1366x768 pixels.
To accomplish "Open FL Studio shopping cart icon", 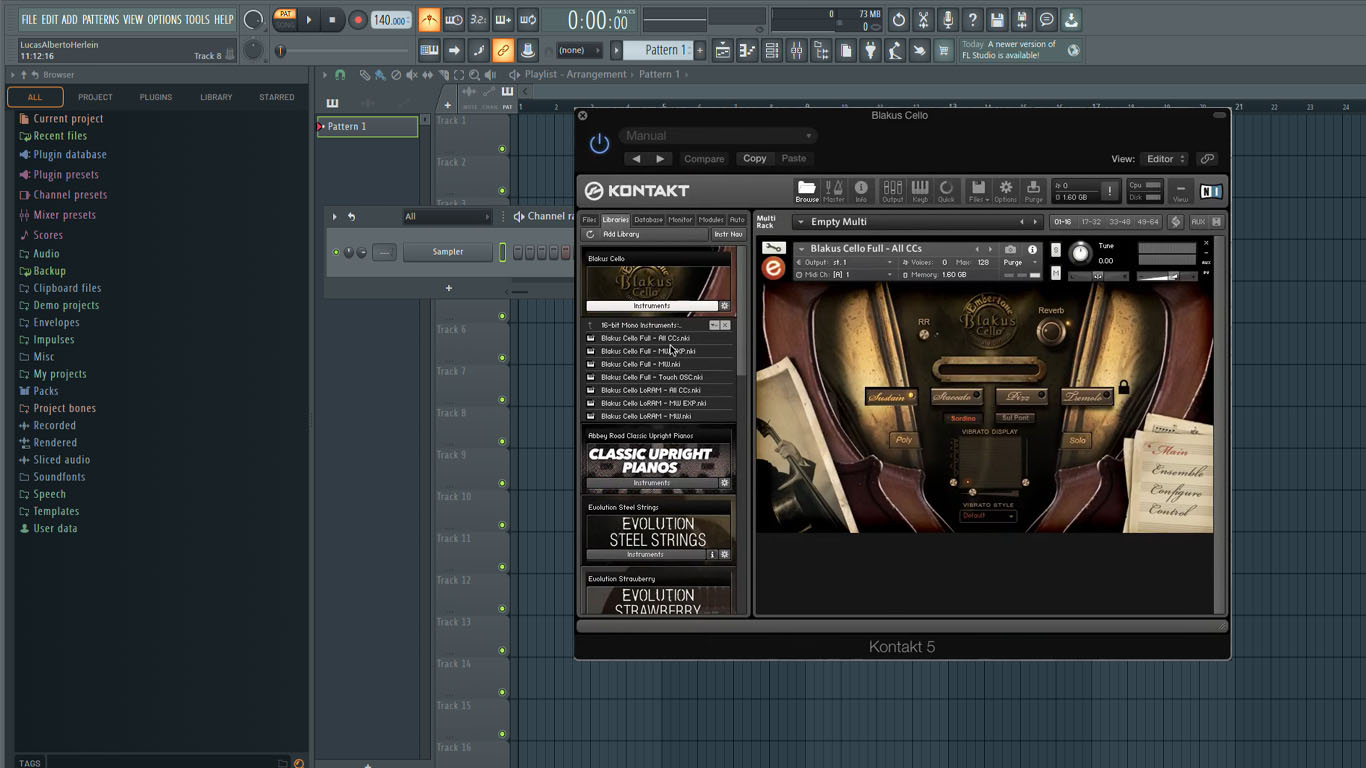I will 943,50.
